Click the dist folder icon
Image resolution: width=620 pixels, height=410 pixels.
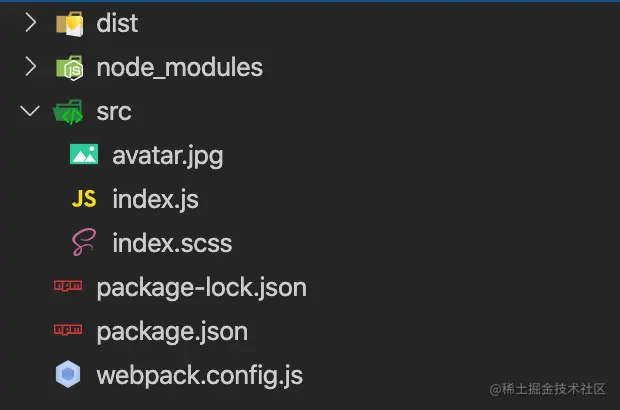click(x=69, y=23)
